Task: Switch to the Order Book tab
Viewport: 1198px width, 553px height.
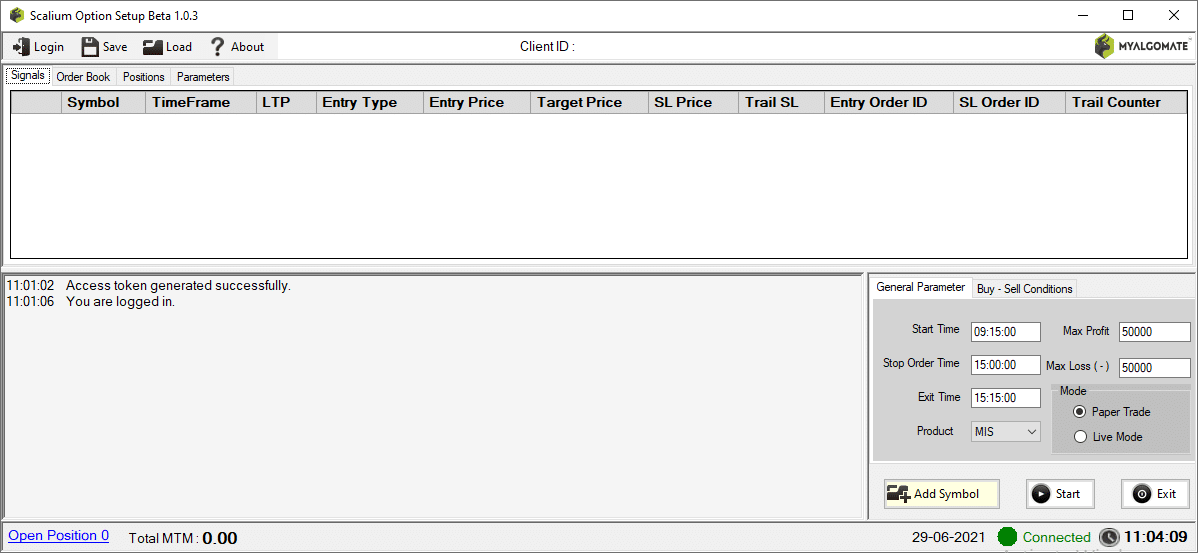Action: coord(83,77)
